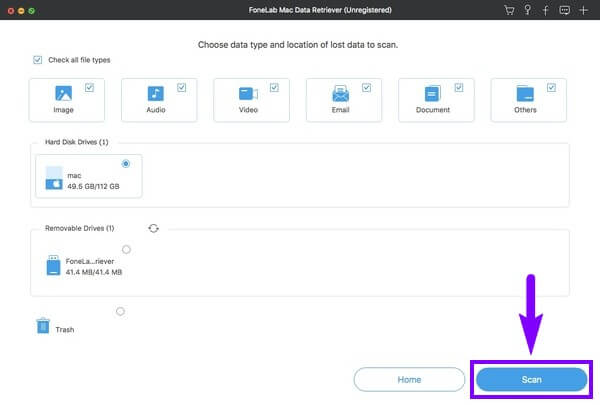Minimize the window with the yellow button
This screenshot has height=405, width=600.
[x=21, y=11]
